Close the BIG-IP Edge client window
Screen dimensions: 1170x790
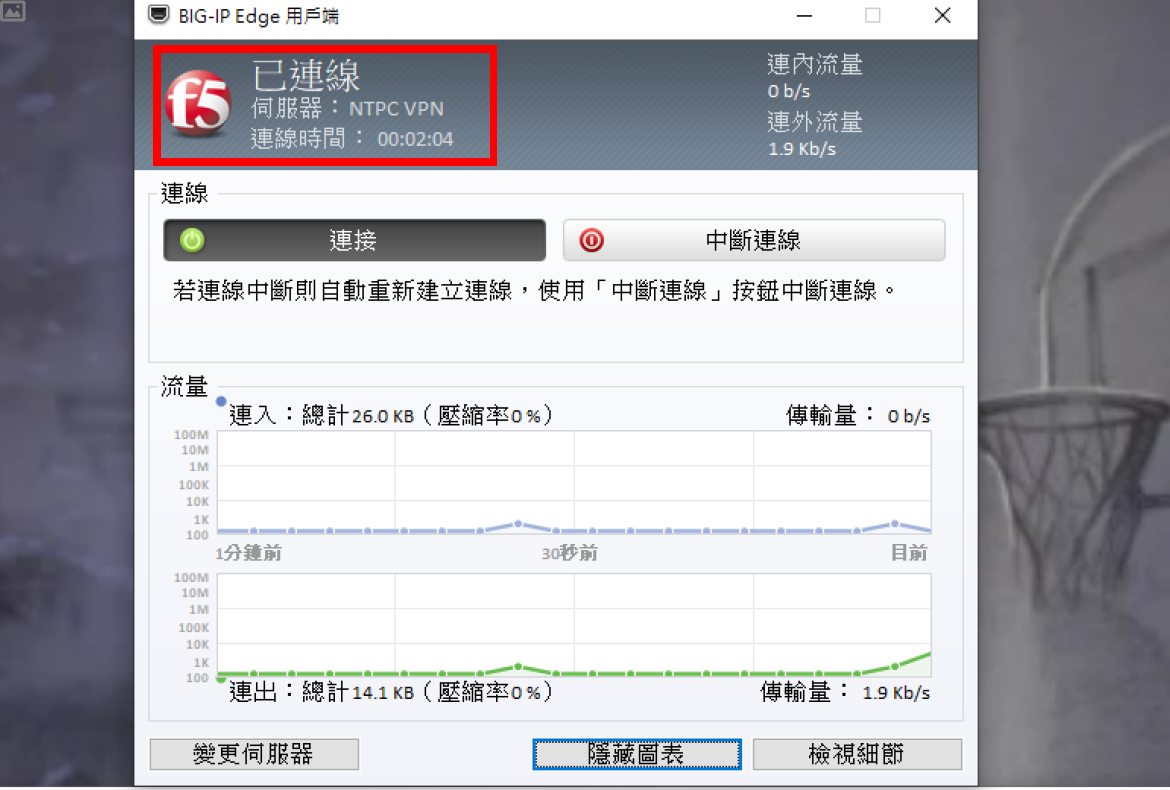click(942, 16)
